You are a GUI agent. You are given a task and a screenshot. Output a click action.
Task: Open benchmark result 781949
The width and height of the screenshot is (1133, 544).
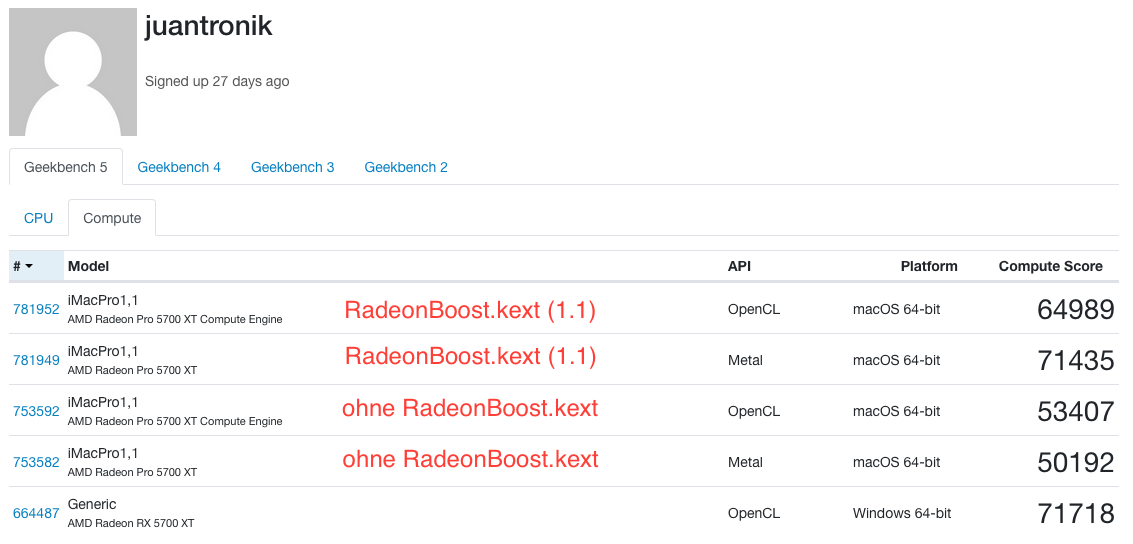[36, 361]
